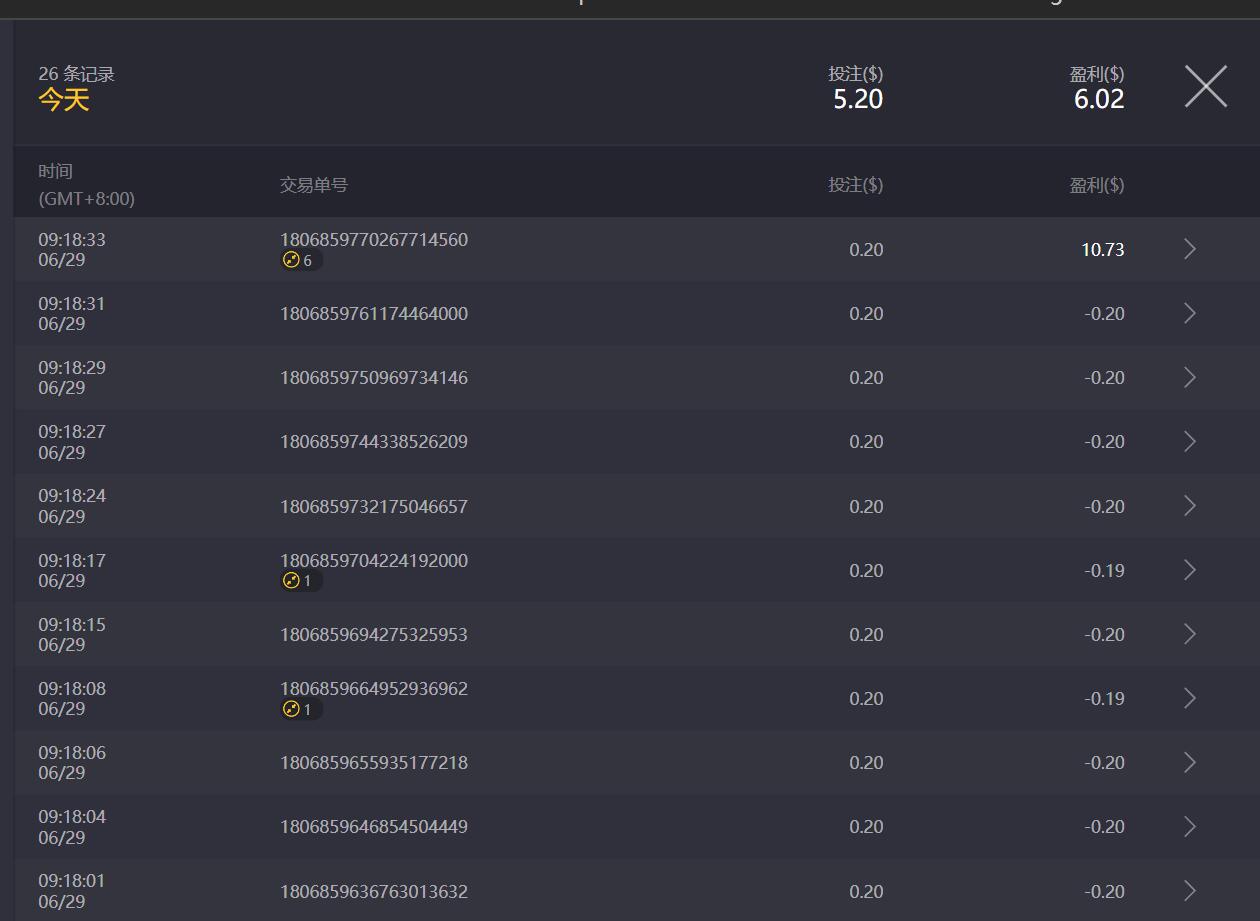
Task: Click transaction number 1806859761174464000
Action: click(x=373, y=314)
